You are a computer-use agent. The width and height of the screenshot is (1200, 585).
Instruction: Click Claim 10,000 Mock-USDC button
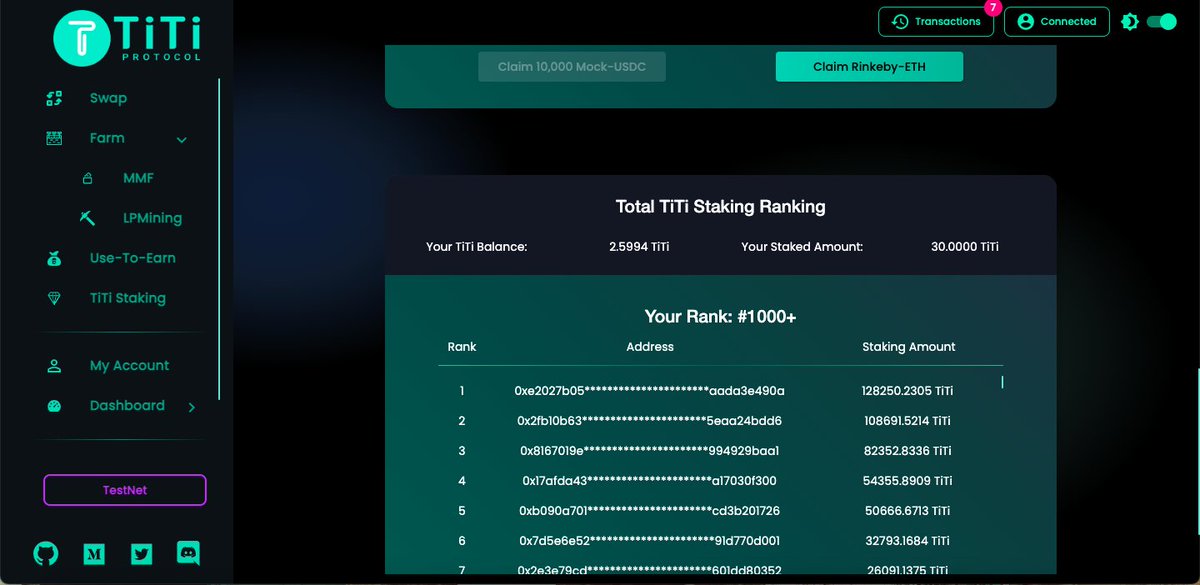point(572,67)
